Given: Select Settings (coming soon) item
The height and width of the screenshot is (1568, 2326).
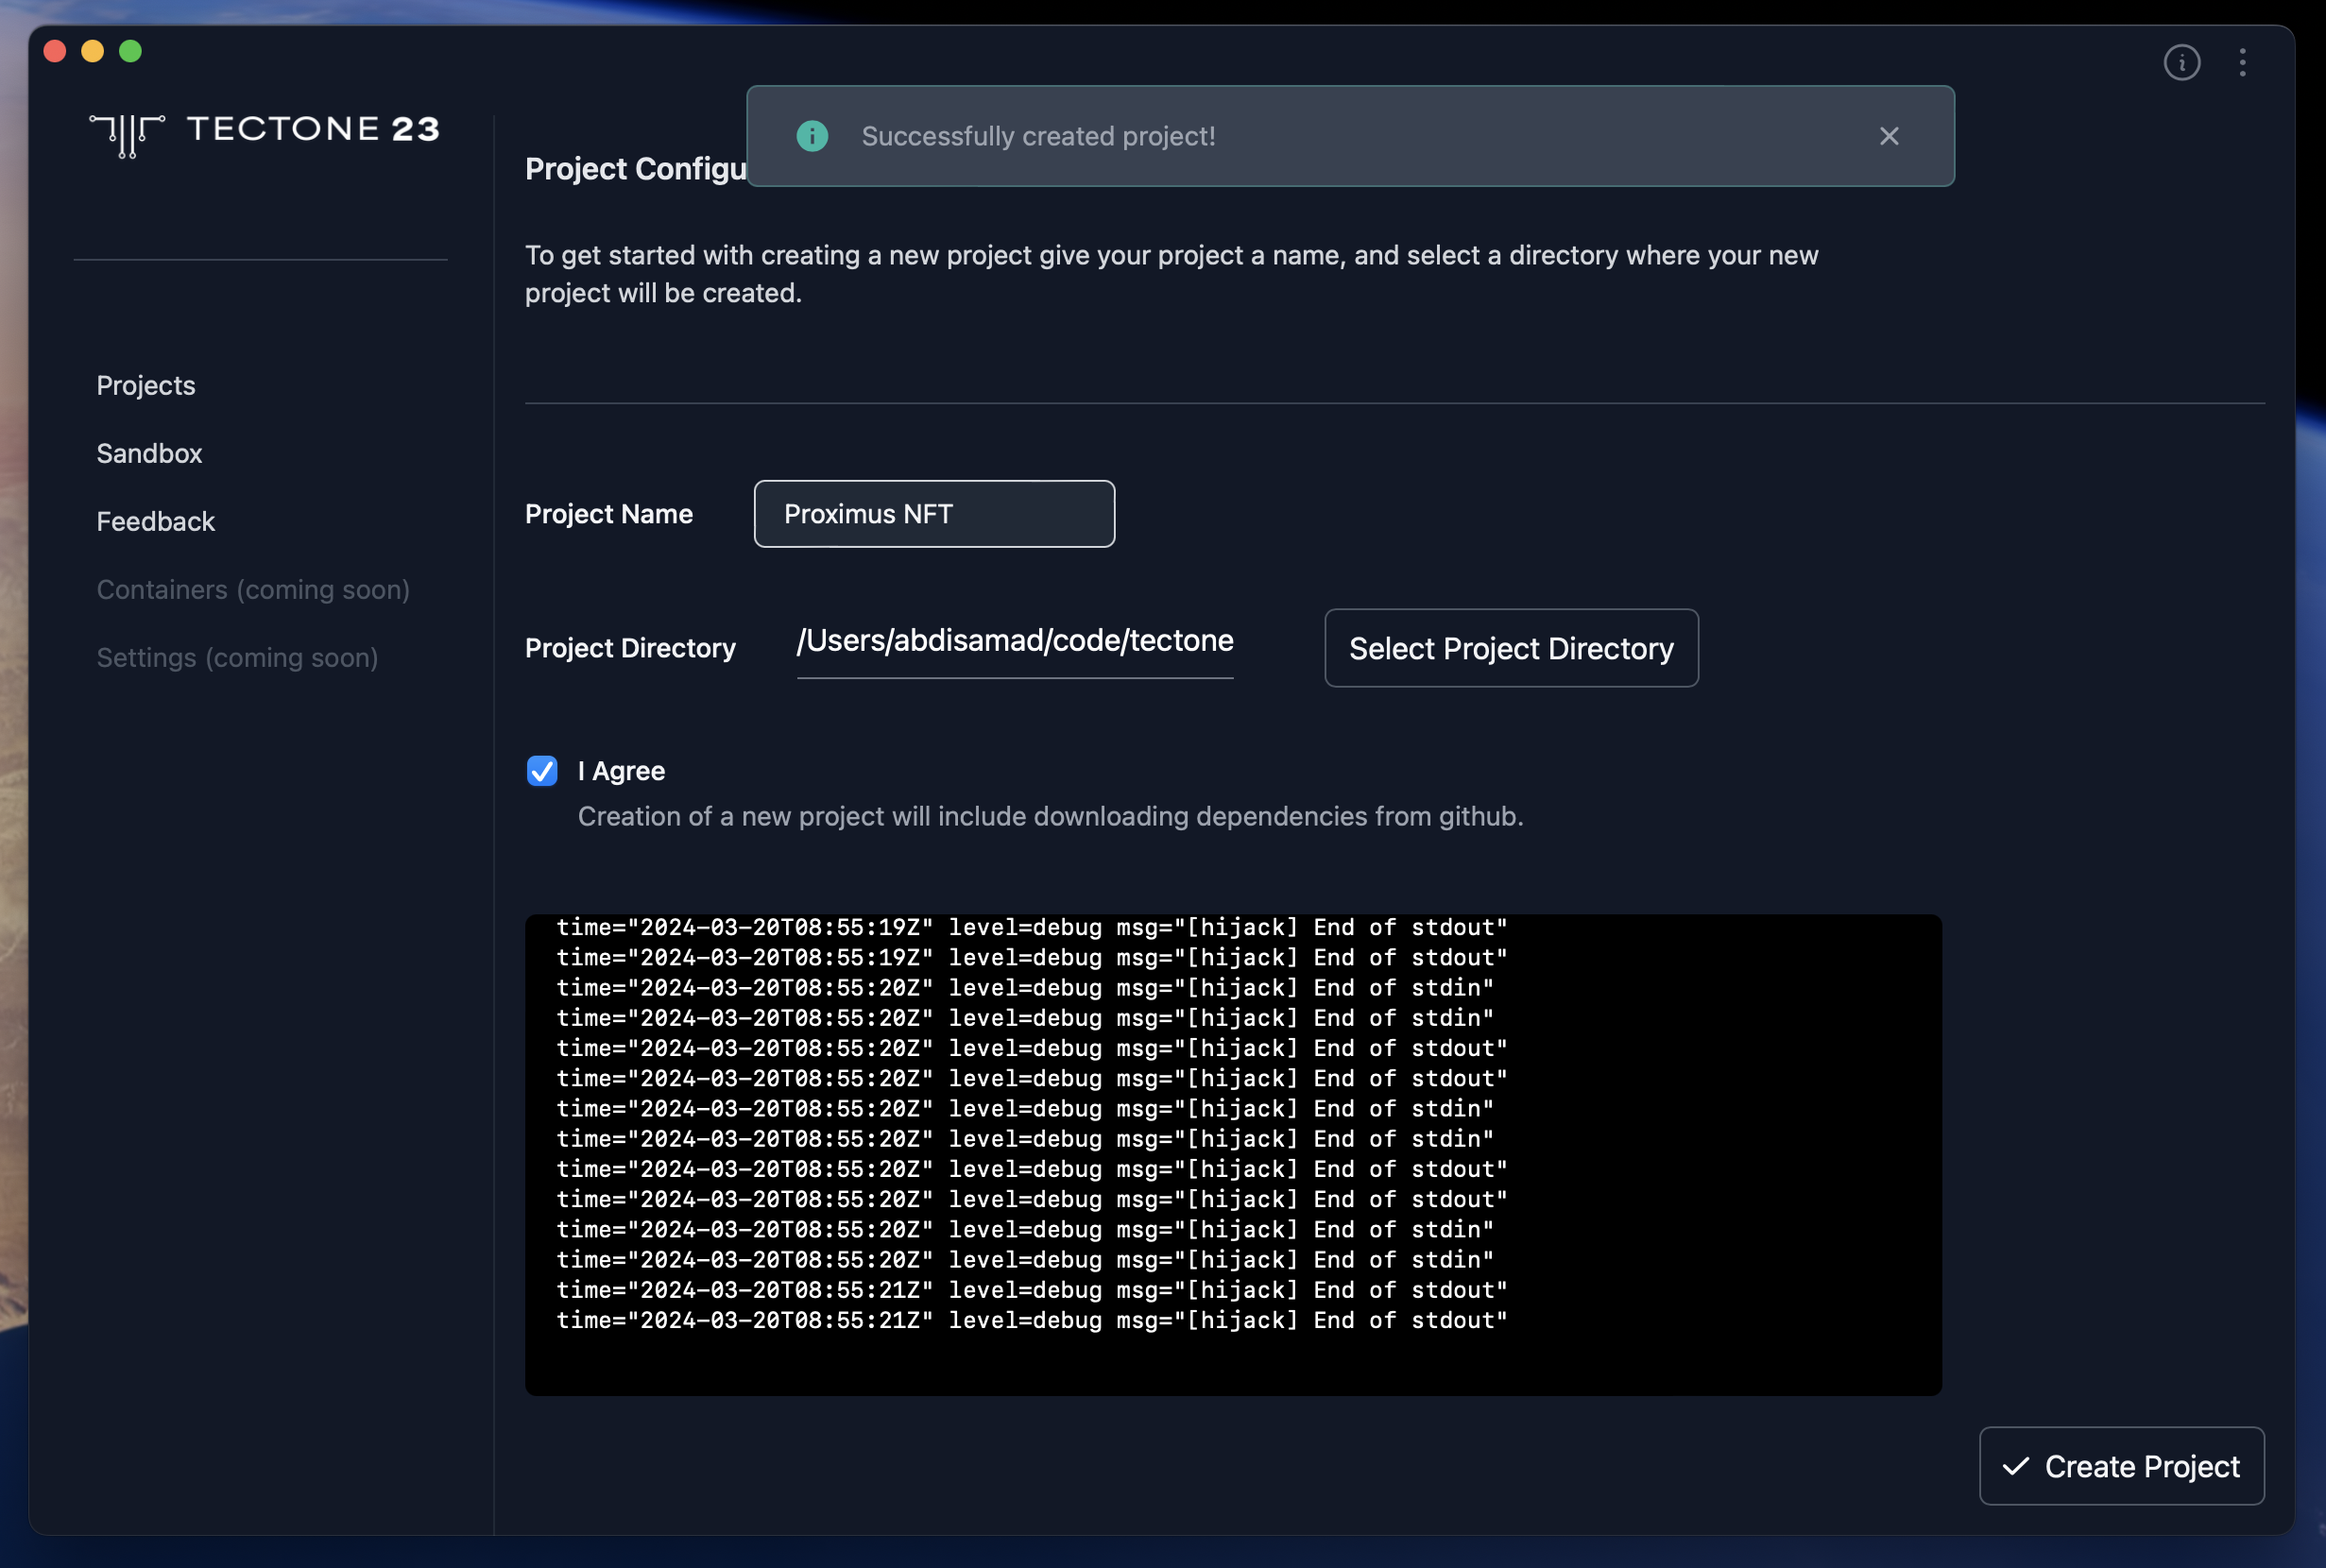Looking at the screenshot, I should click(237, 657).
